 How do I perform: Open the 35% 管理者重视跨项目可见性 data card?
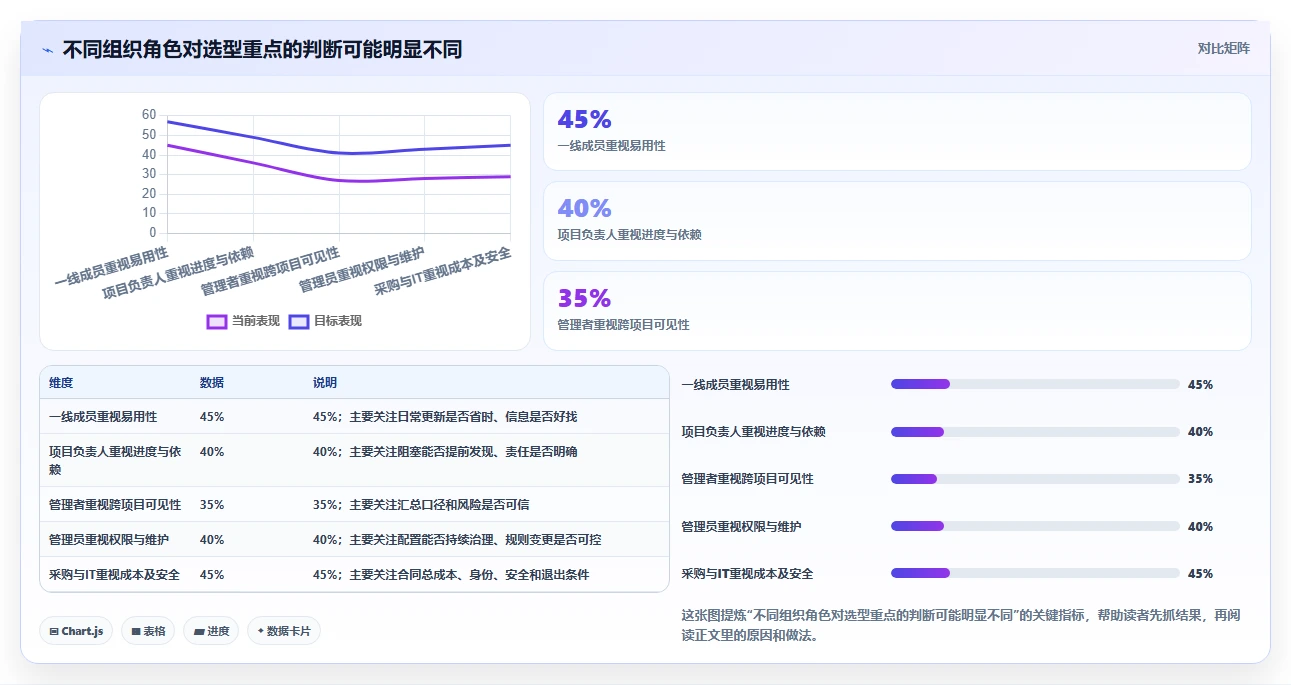(x=897, y=311)
